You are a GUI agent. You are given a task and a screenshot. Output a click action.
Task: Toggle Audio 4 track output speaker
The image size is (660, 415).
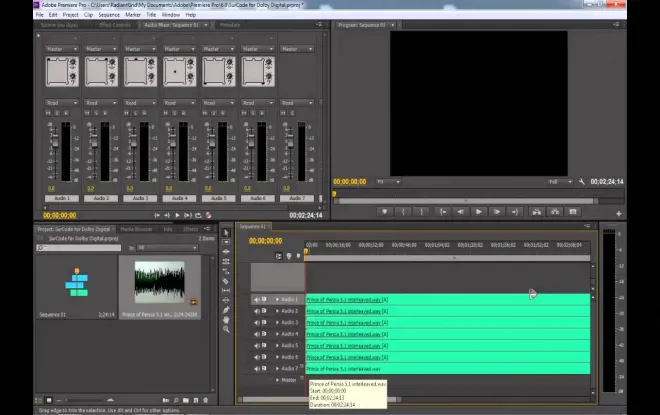point(257,334)
